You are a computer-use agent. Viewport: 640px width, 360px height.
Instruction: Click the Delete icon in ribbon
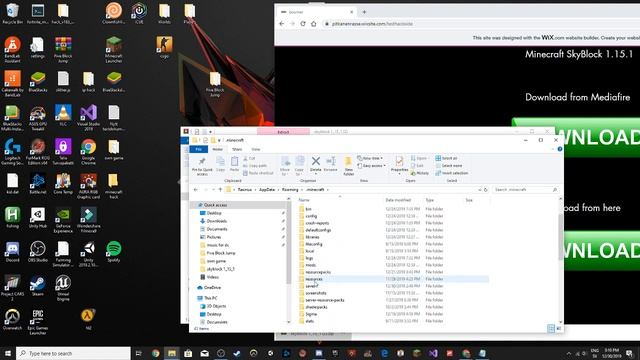click(316, 164)
